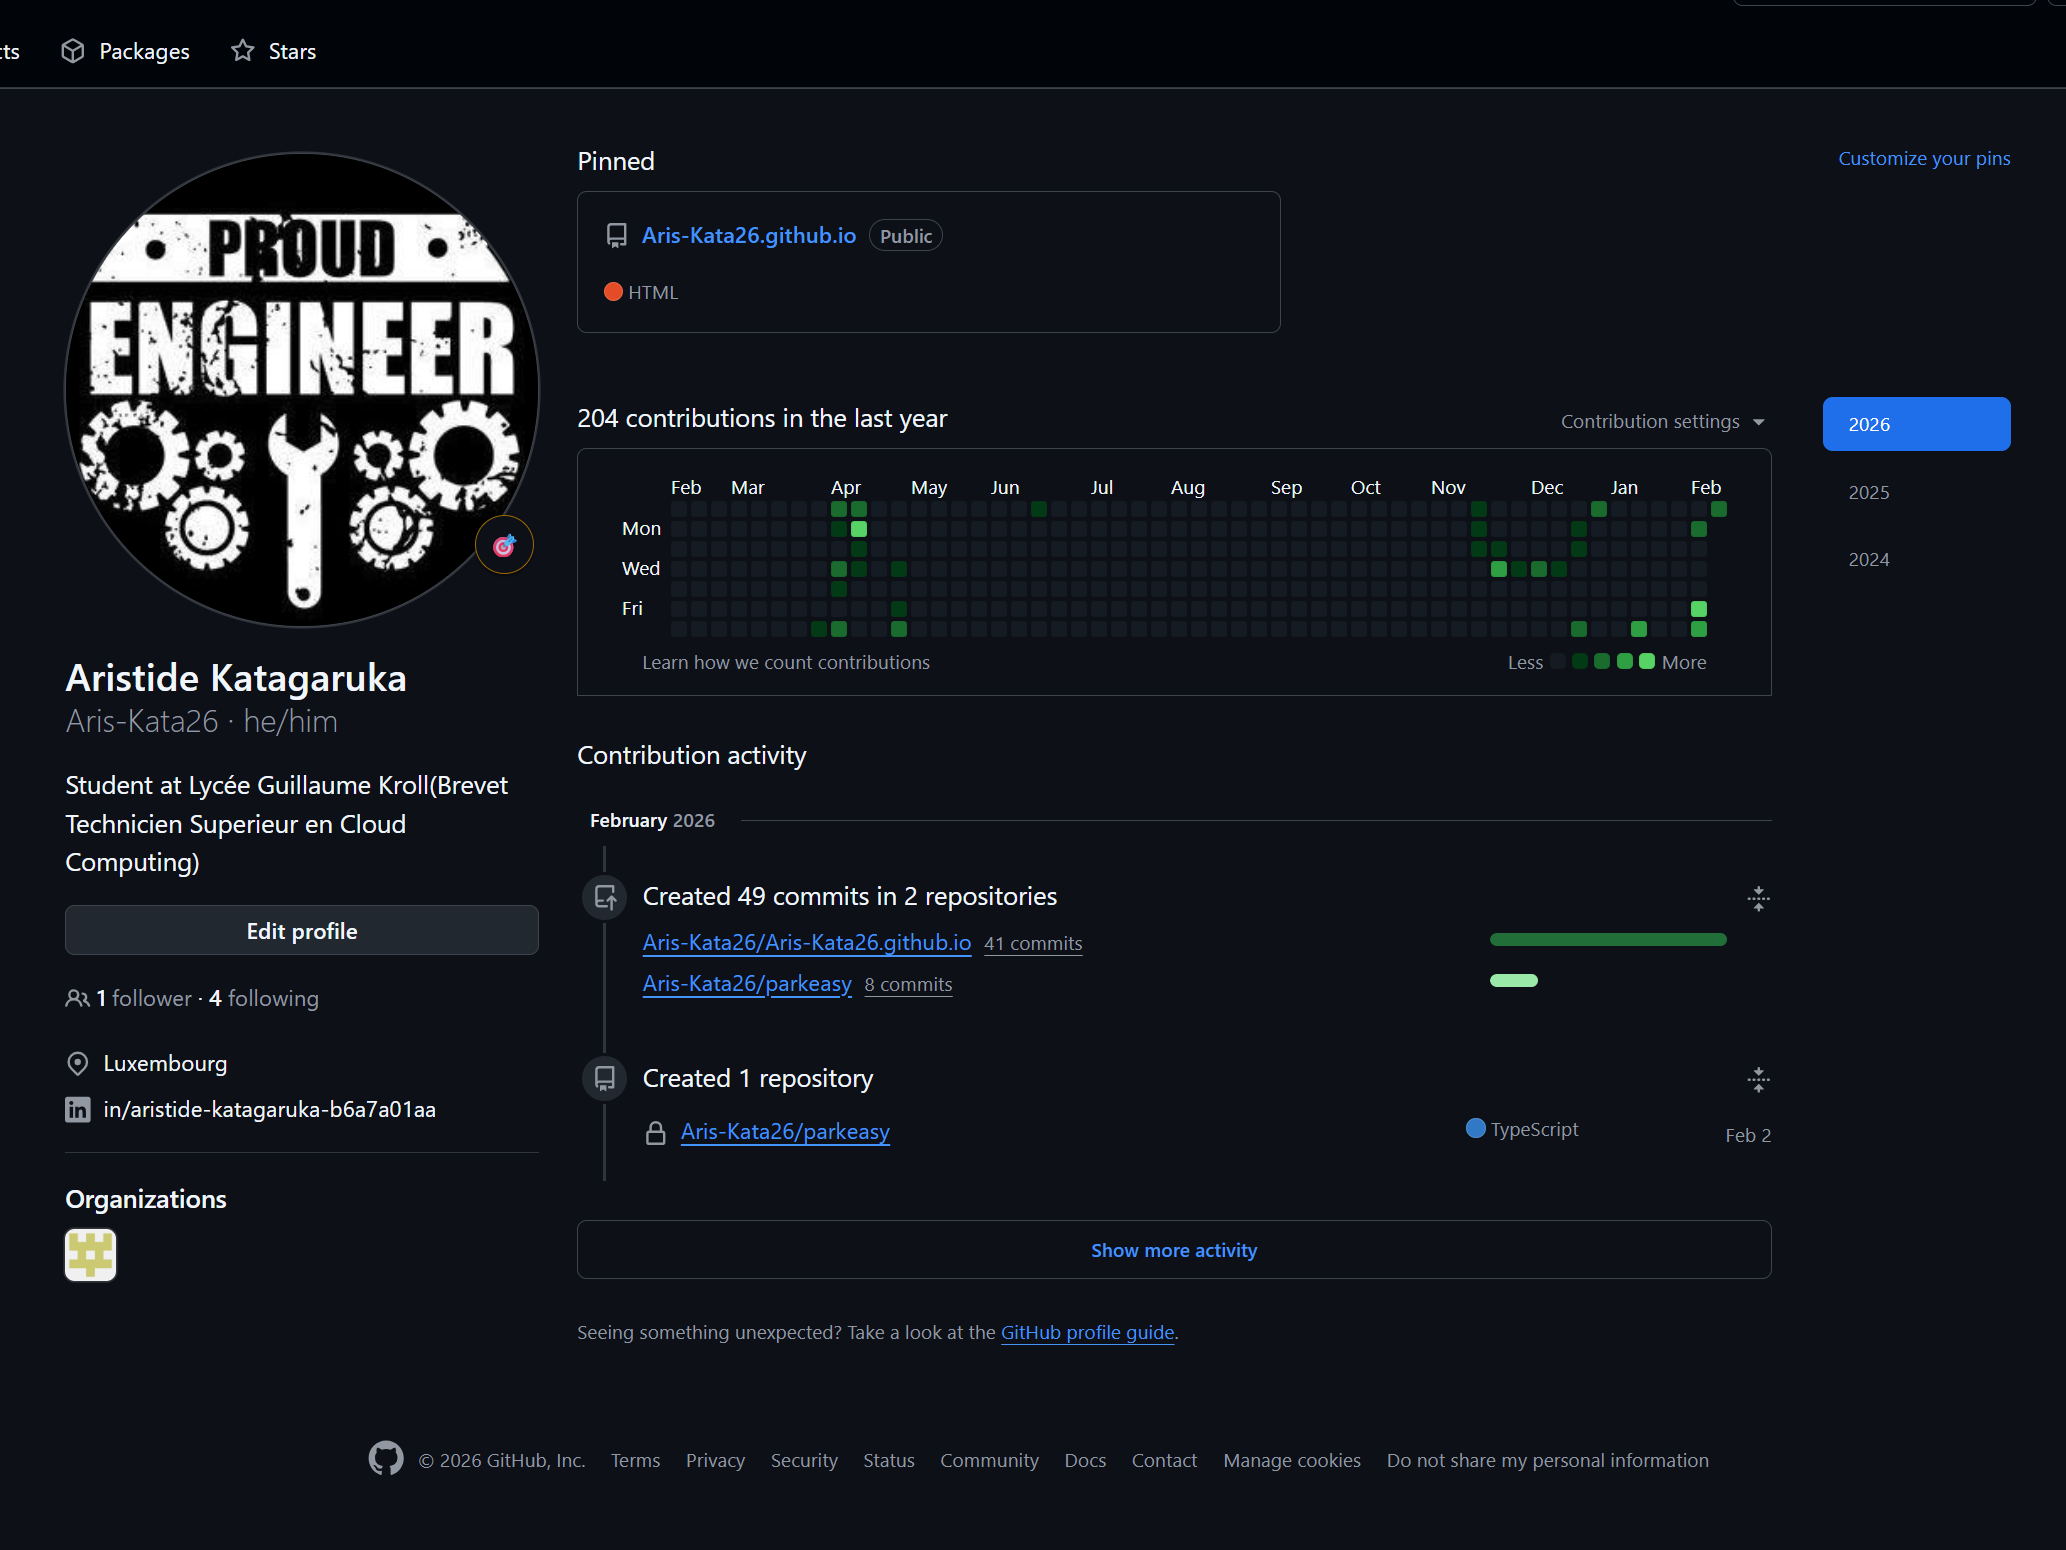The width and height of the screenshot is (2066, 1550).
Task: Click Manage cookies in footer
Action: (1292, 1460)
